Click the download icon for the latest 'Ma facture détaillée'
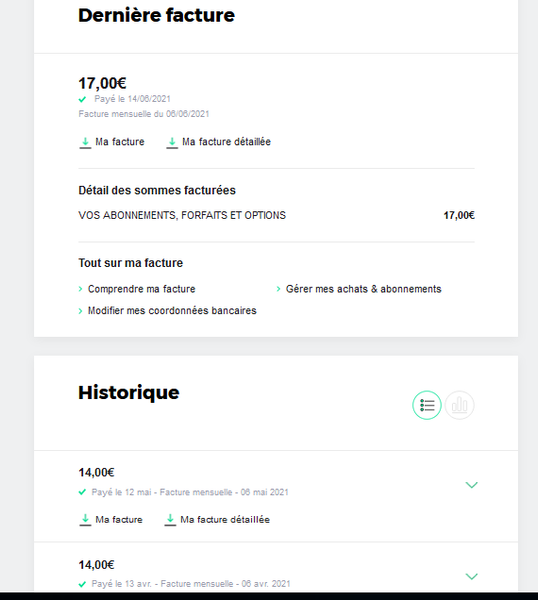 pos(172,143)
